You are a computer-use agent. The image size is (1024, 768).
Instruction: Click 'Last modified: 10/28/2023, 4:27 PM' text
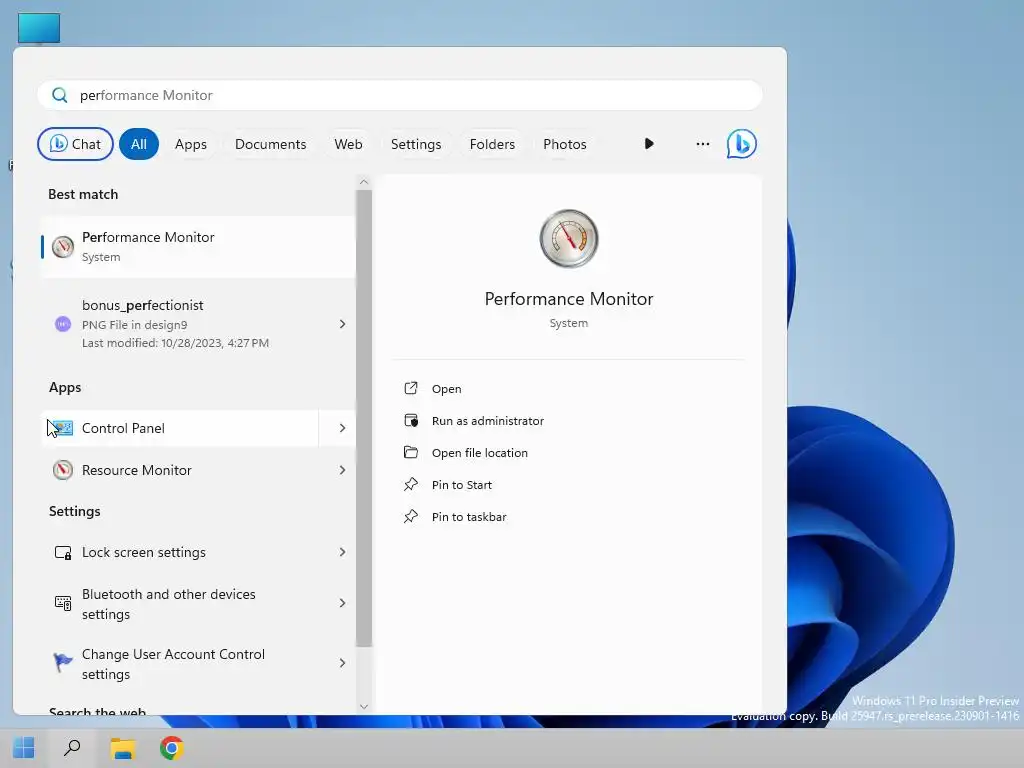coord(175,343)
